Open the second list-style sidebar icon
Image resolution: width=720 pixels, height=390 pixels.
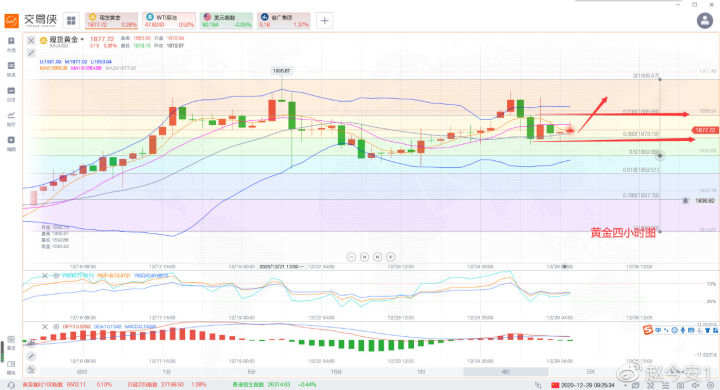[x=11, y=66]
